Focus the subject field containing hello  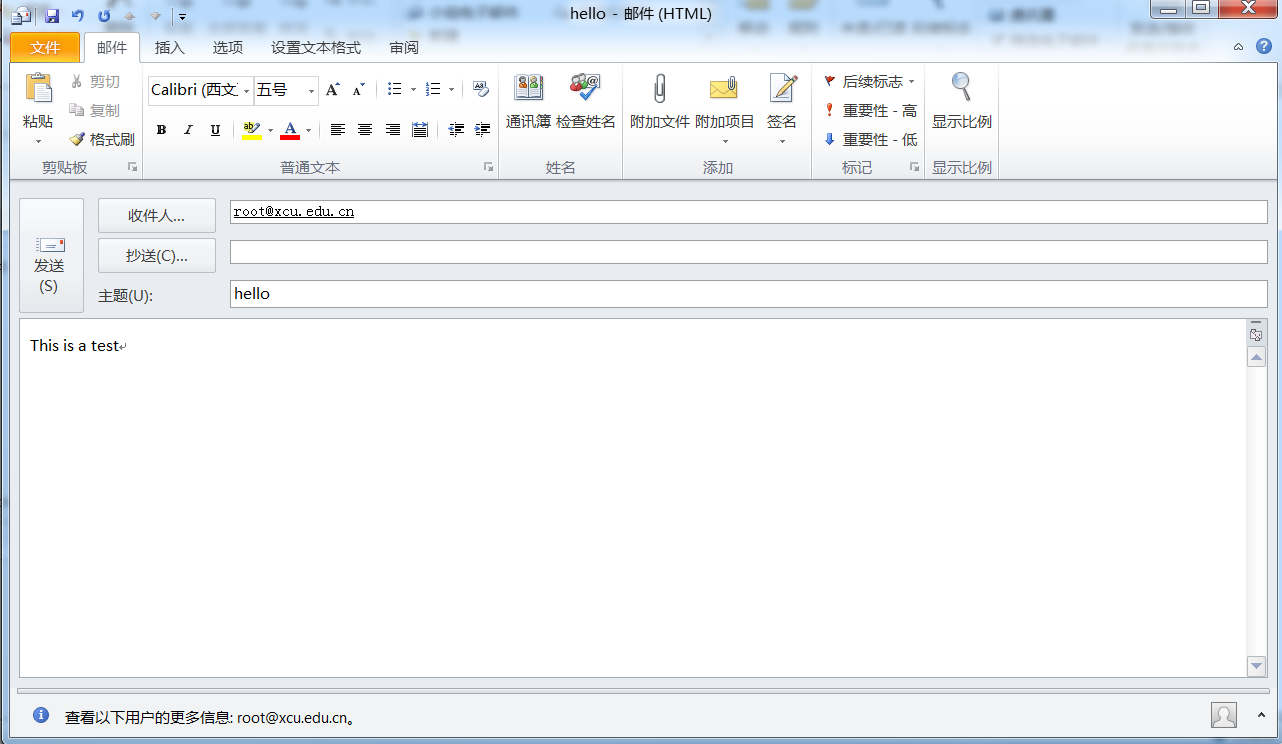(x=748, y=294)
